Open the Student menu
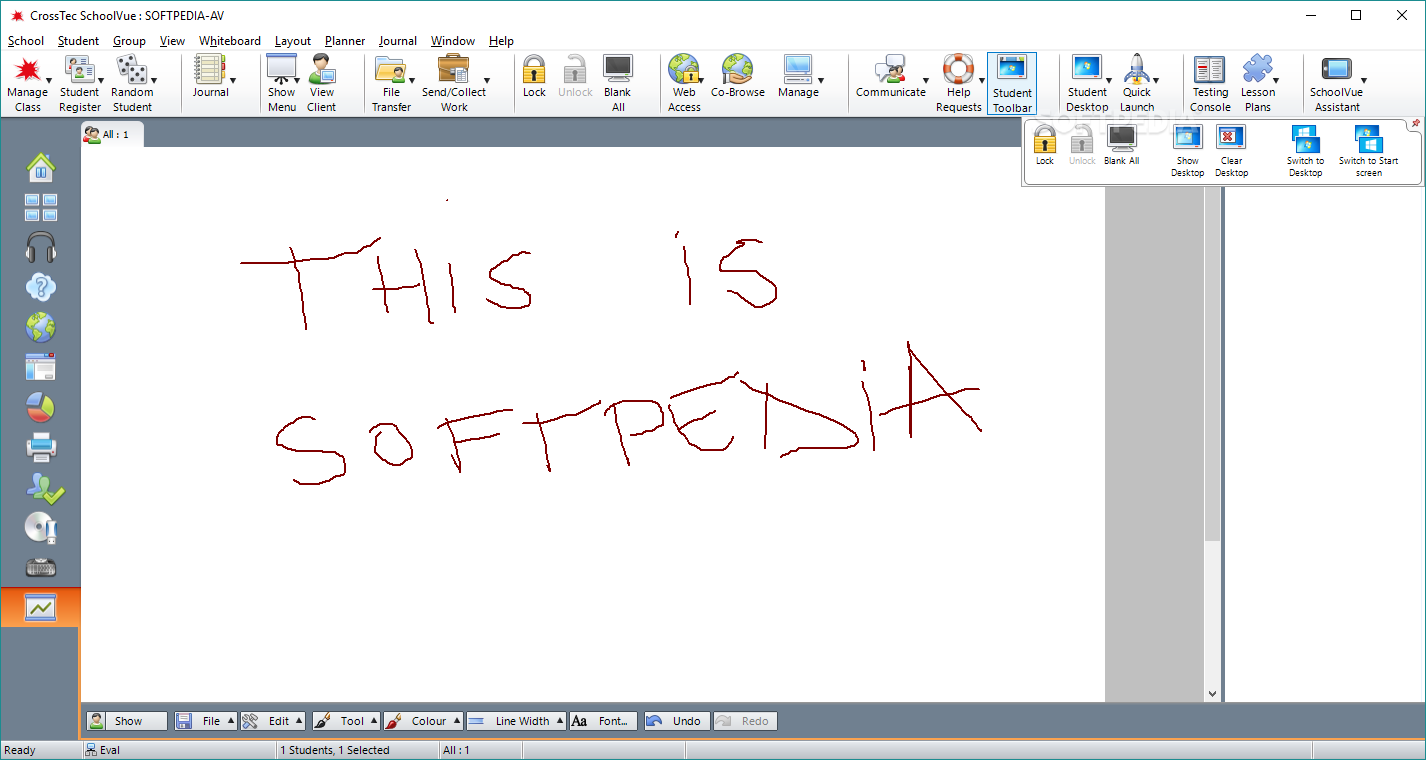Screen dimensions: 1426x760 (78, 41)
